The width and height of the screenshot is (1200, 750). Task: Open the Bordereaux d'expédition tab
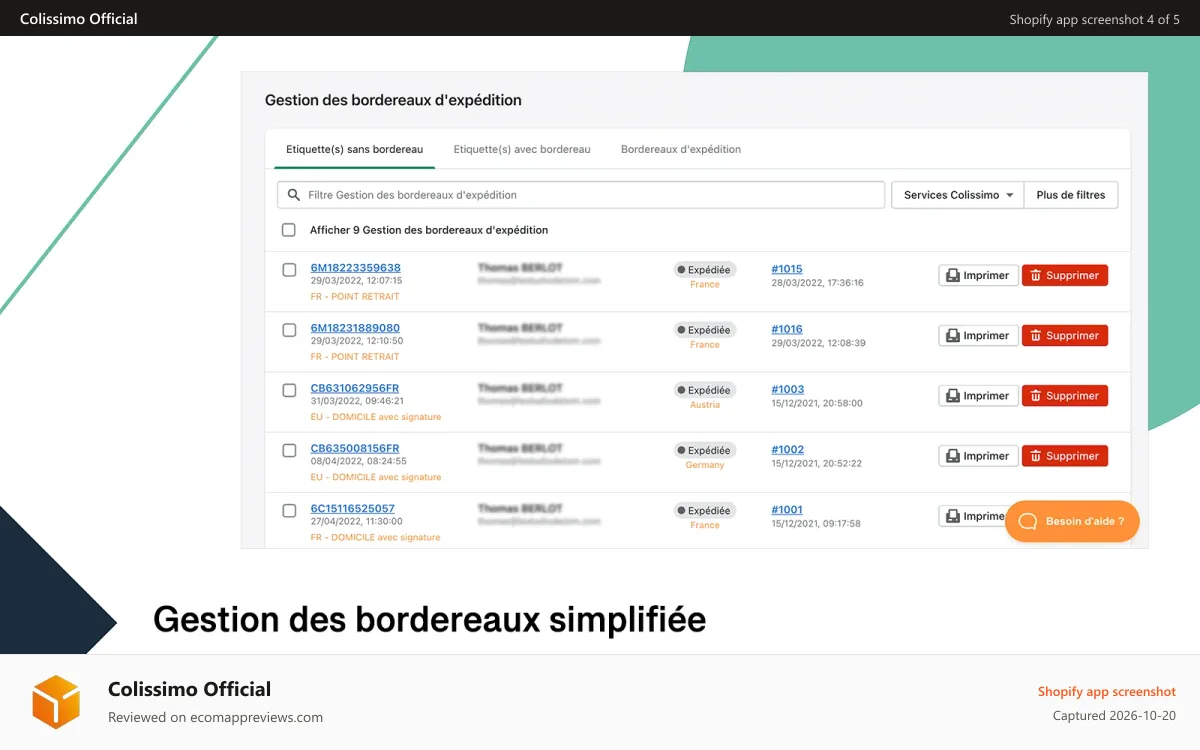point(681,149)
